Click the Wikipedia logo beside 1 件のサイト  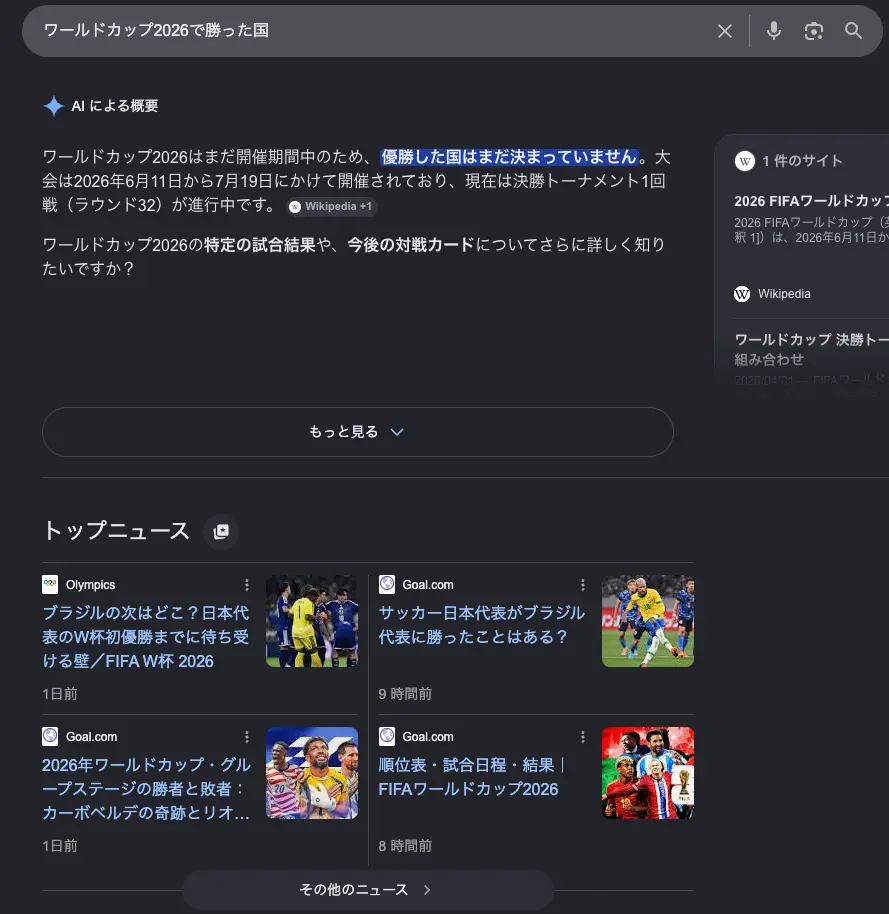tap(744, 161)
